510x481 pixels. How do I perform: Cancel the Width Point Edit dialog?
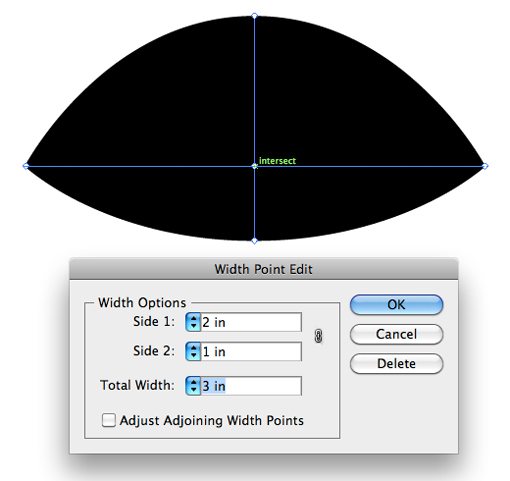[396, 334]
